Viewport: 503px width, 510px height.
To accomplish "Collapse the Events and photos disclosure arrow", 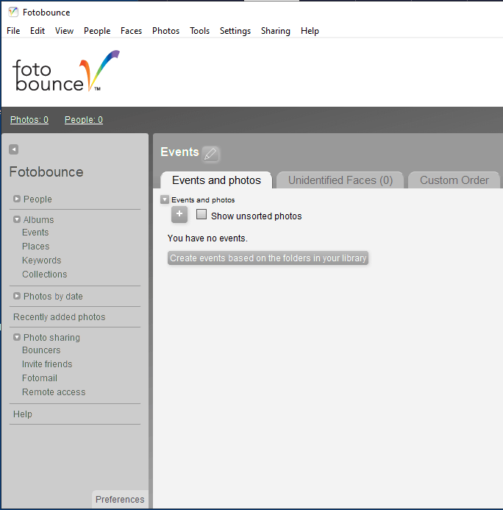I will coord(165,199).
